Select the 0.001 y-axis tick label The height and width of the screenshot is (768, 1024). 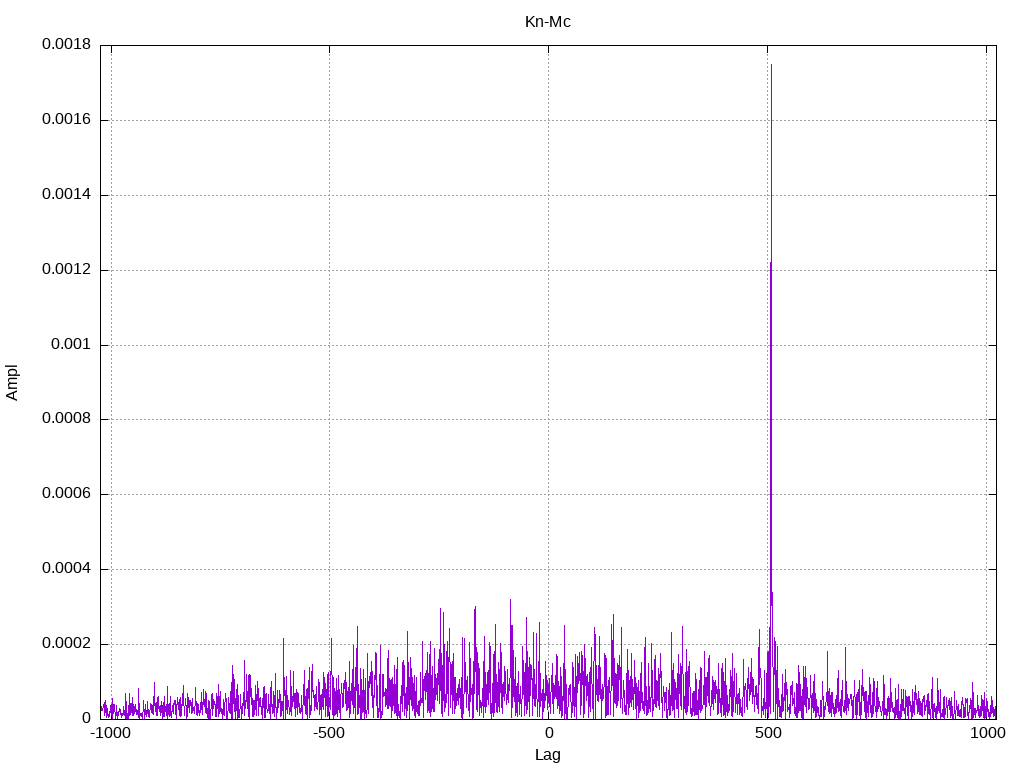pos(72,345)
